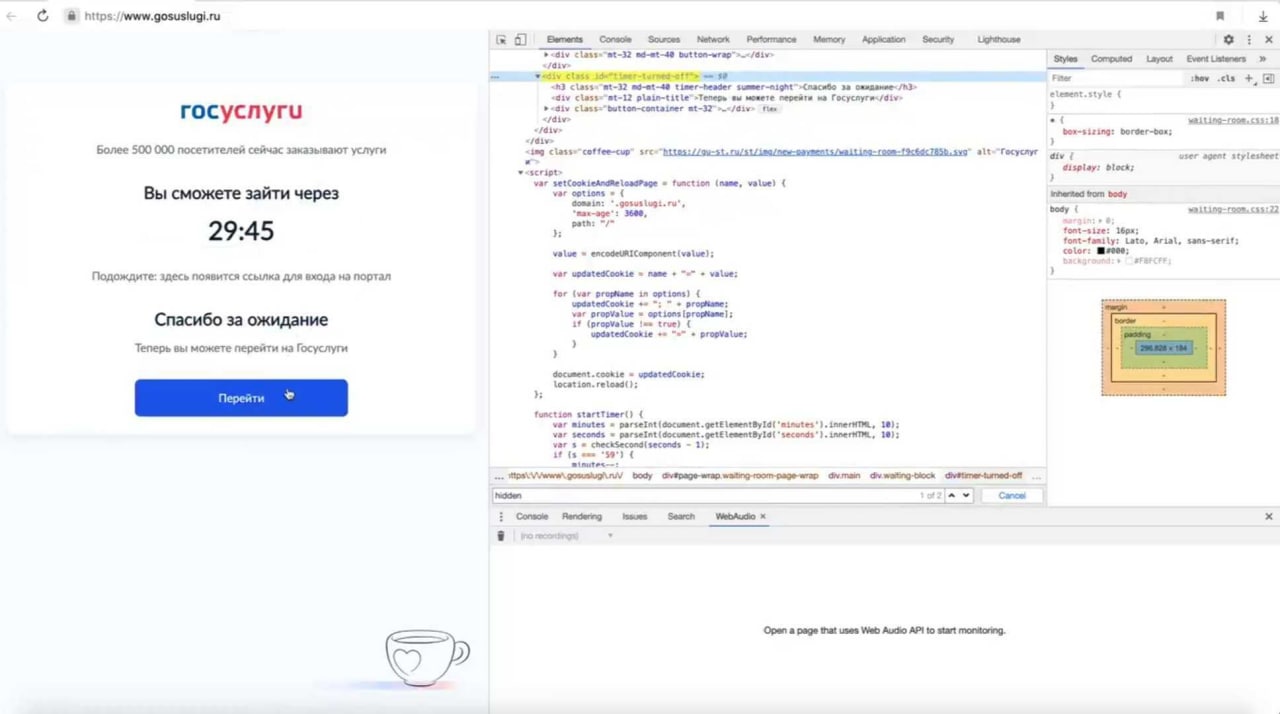1280x714 pixels.
Task: Switch to the Computed styles tab
Action: tap(1111, 59)
